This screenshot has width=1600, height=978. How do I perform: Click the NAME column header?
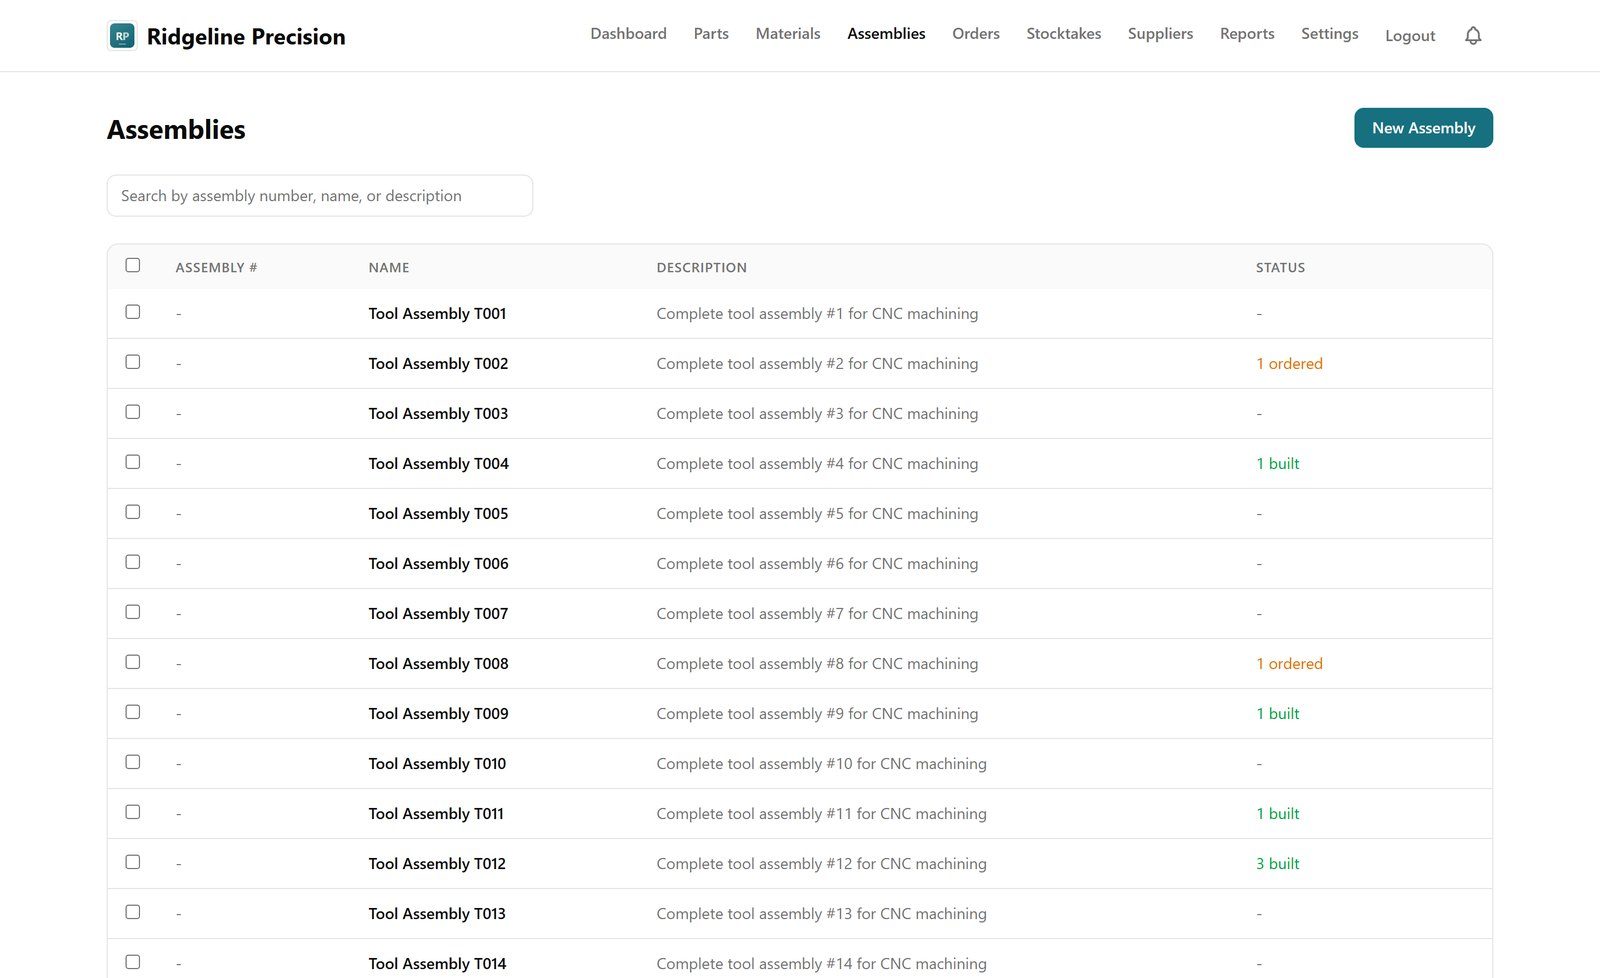point(389,268)
